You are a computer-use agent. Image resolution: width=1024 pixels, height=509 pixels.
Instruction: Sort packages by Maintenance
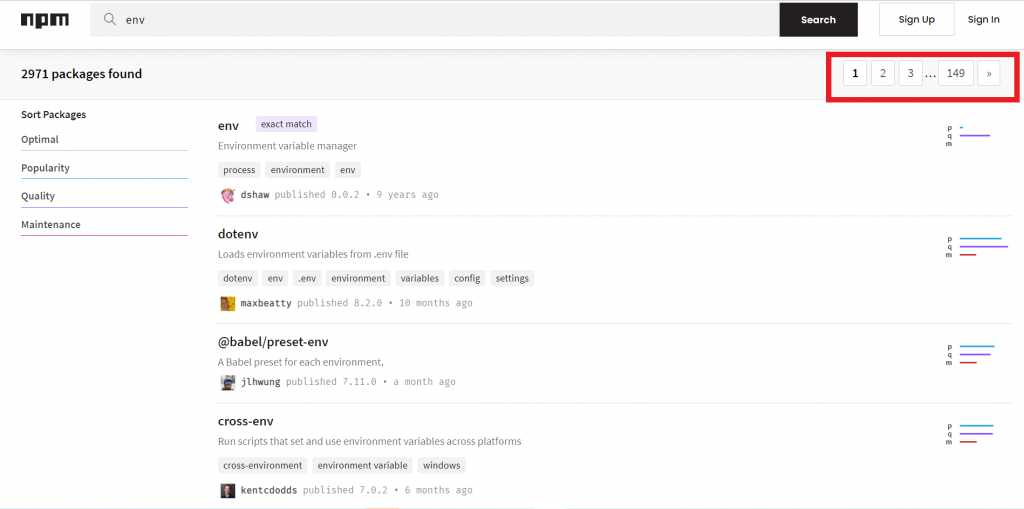click(104, 225)
